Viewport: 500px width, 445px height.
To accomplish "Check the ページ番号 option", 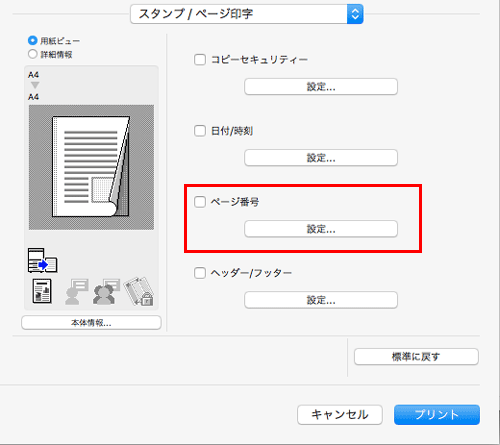I will tap(200, 202).
